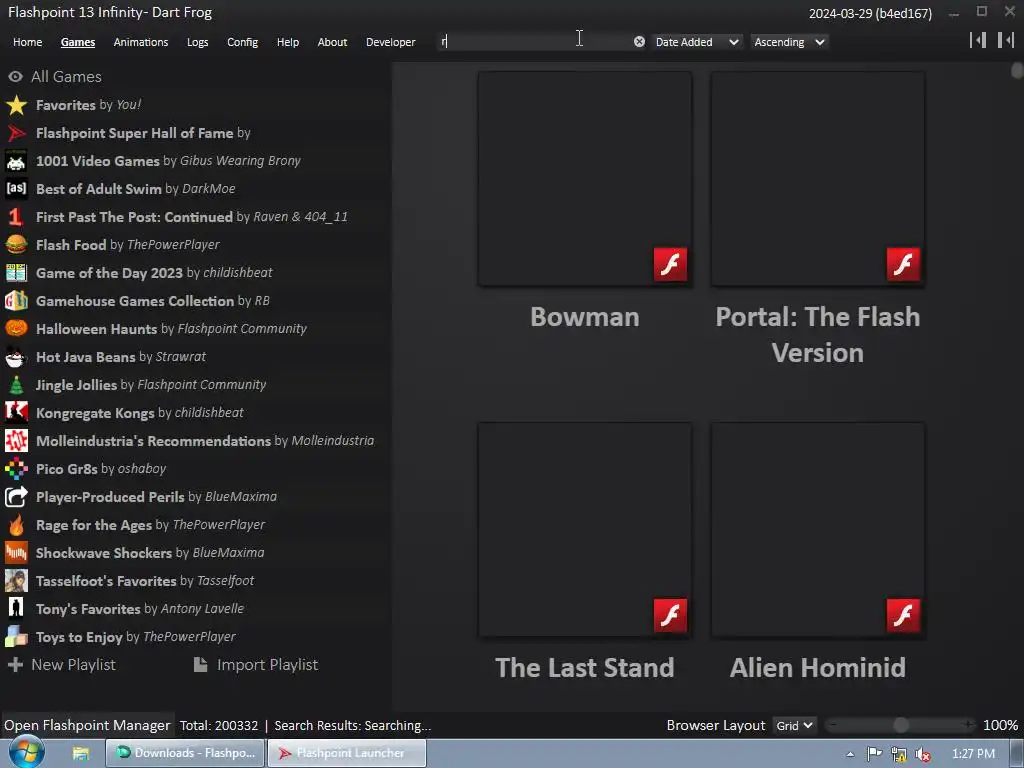This screenshot has width=1024, height=768.
Task: Click the Pico Gr8s playlist icon
Action: pyautogui.click(x=16, y=469)
